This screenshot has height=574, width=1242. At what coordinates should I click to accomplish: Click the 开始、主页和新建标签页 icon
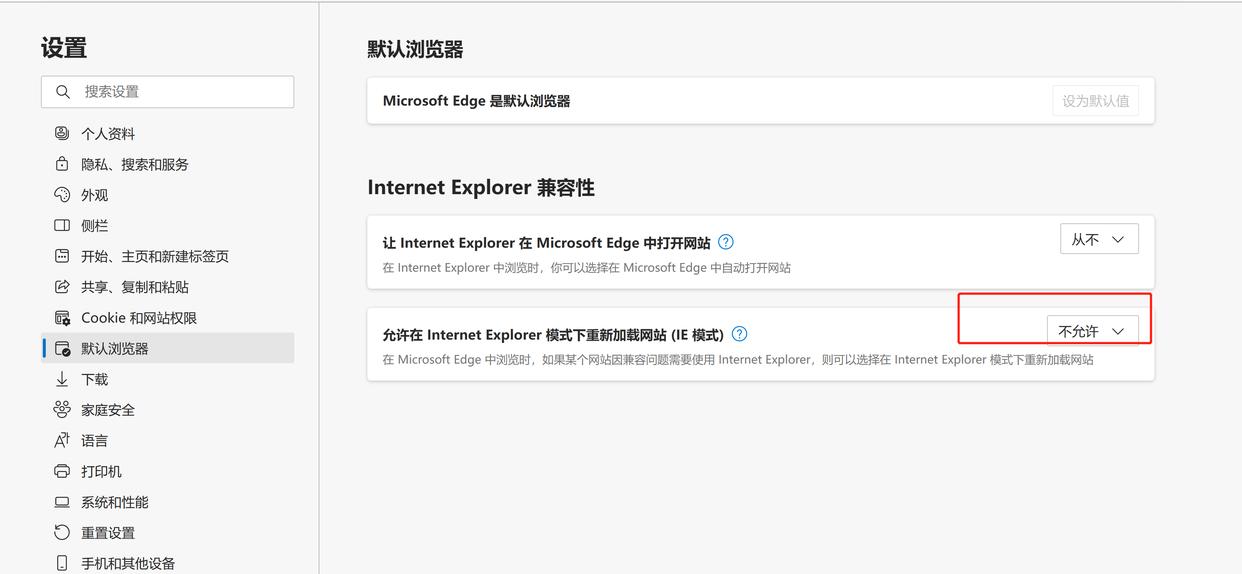[62, 256]
